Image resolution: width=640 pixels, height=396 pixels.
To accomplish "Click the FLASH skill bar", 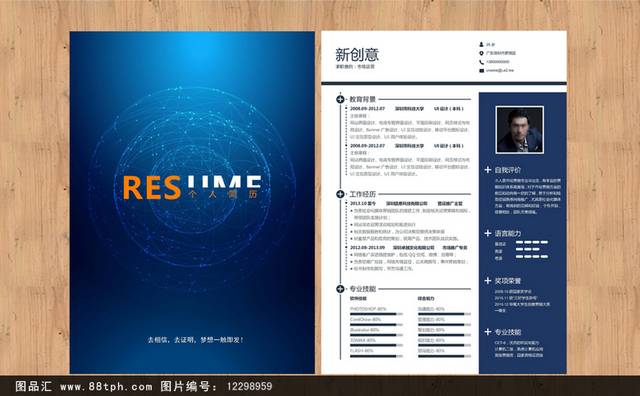I will (x=376, y=356).
